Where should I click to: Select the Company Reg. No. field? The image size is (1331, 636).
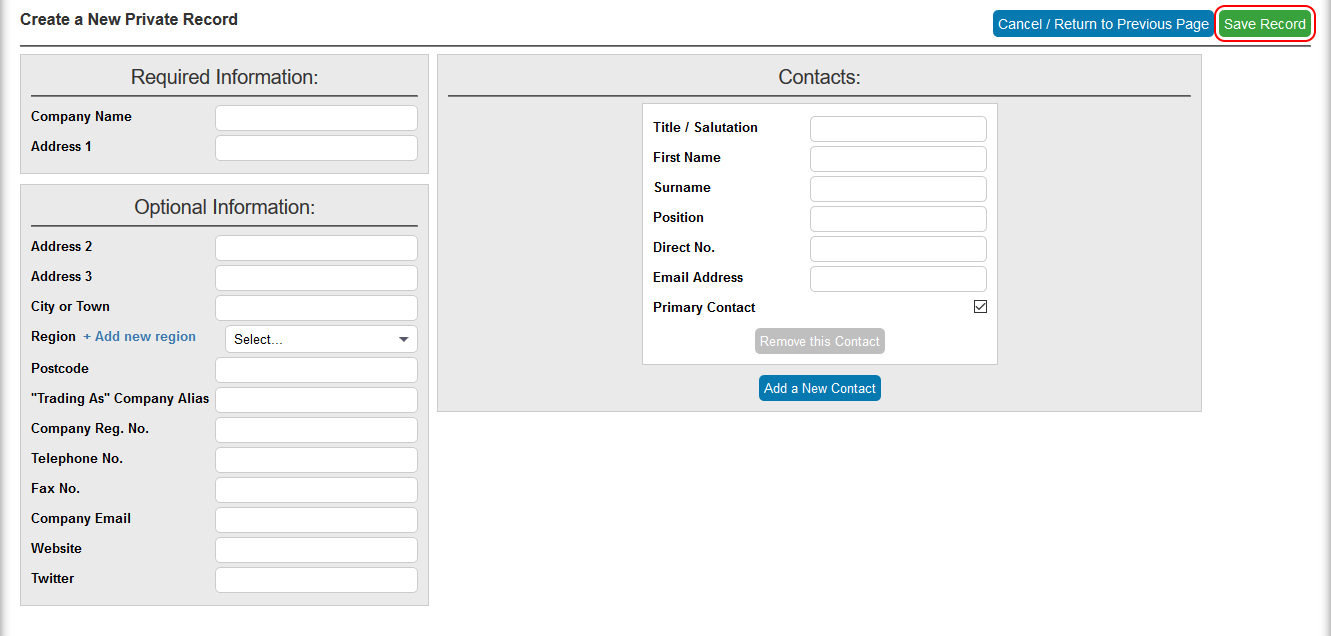point(316,430)
